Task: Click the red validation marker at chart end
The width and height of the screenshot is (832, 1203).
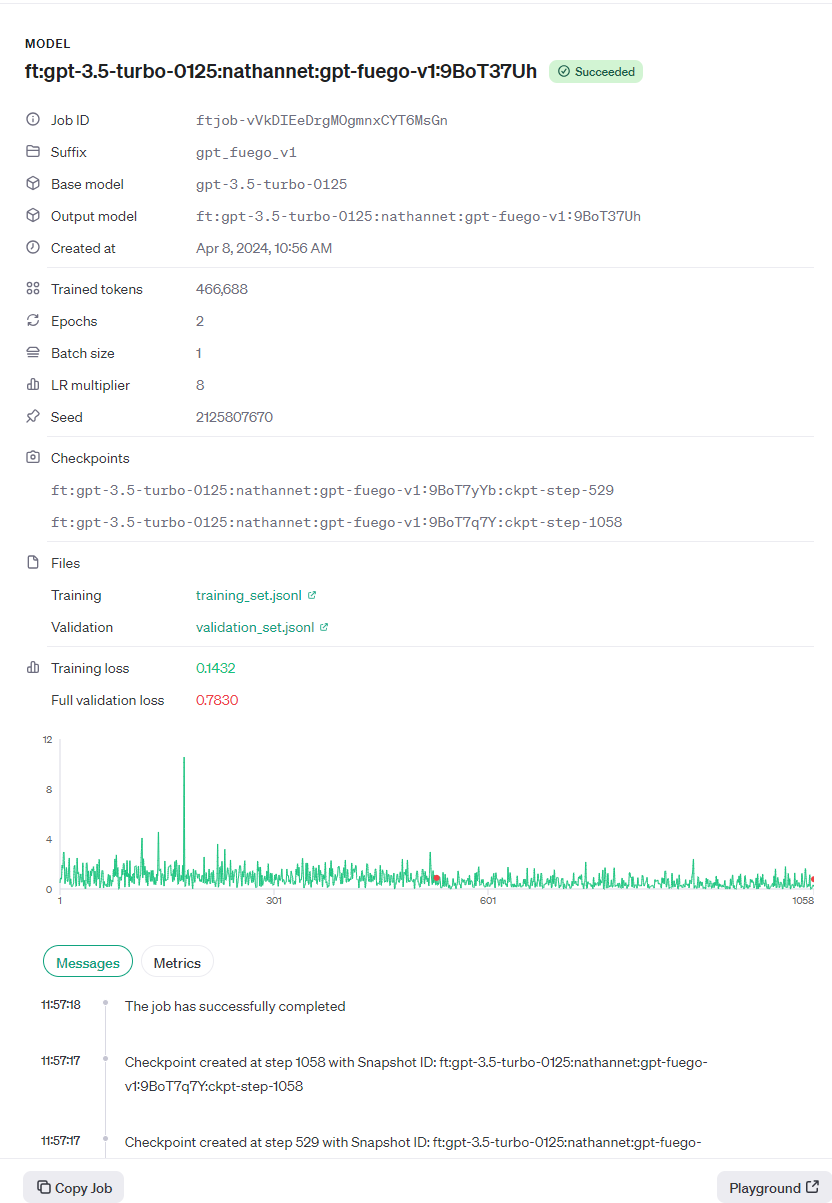Action: [x=813, y=879]
